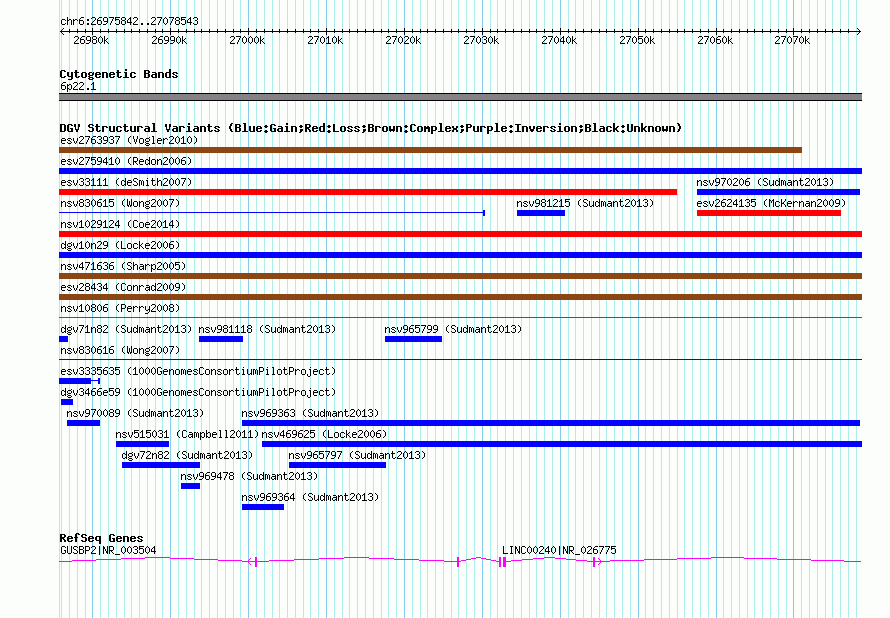Select the blue esv2759410 Redon2006 gain bar
The height and width of the screenshot is (618, 890).
click(460, 171)
